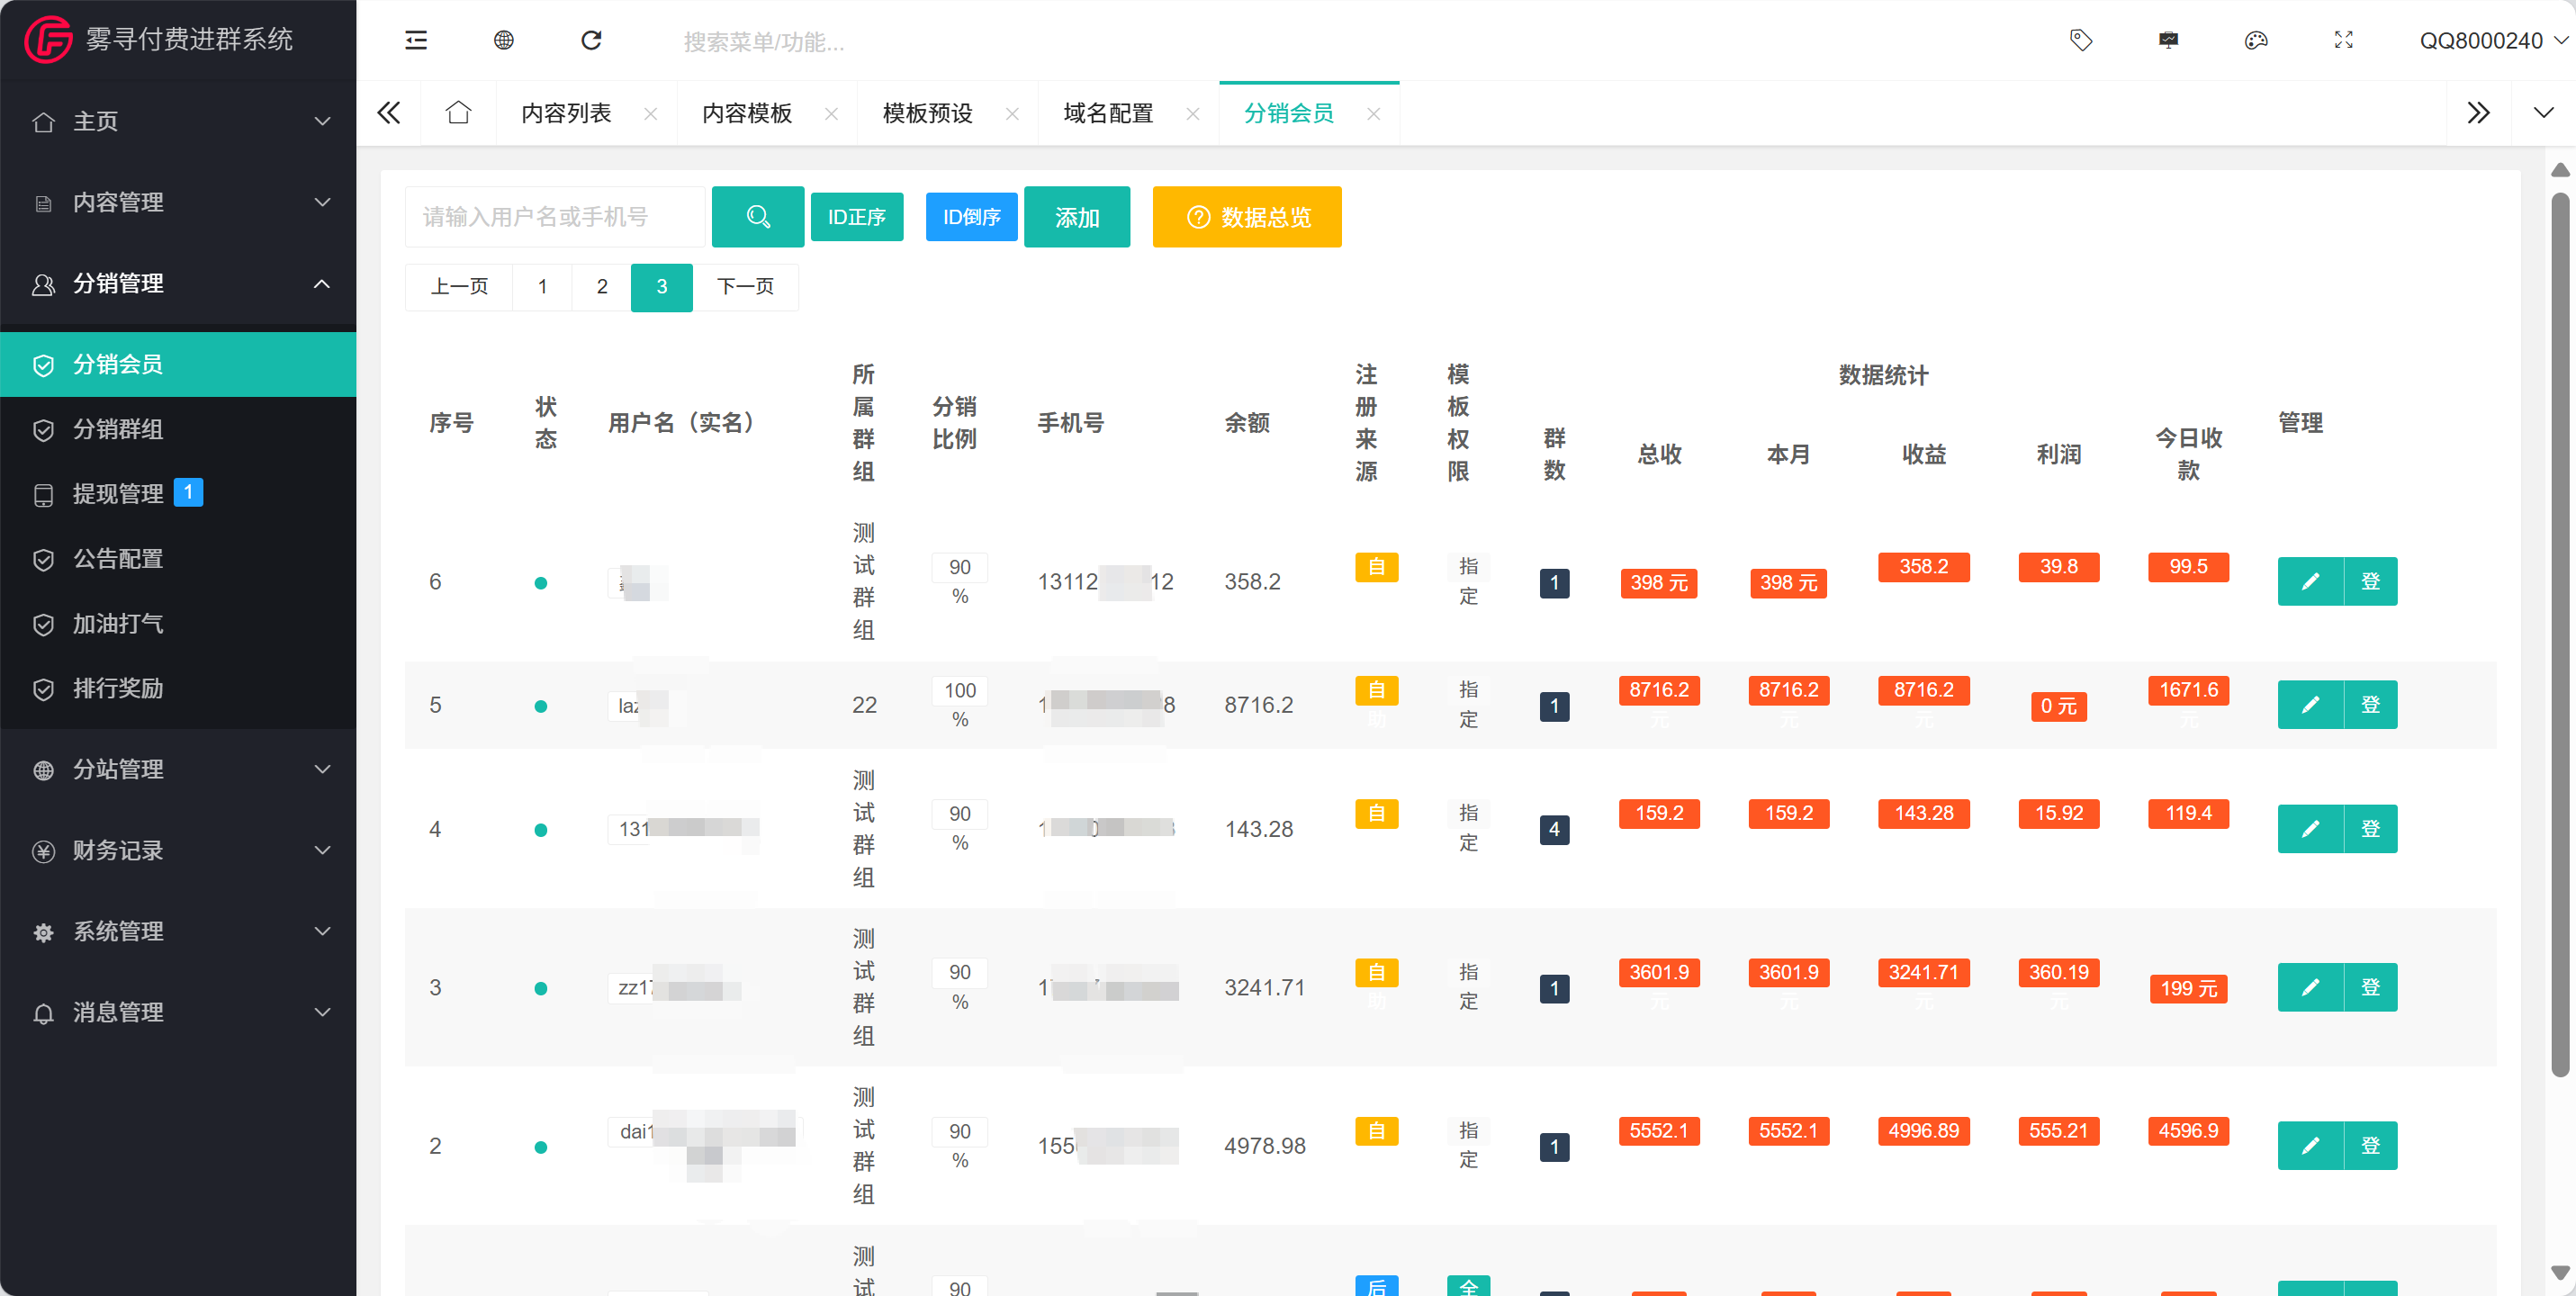This screenshot has height=1296, width=2576.
Task: Edit member row 6 with pencil icon
Action: (x=2310, y=581)
